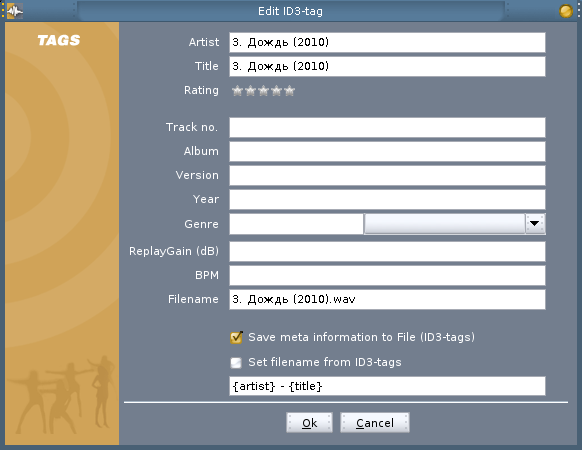Screen dimensions: 582x450
Task: Focus the Artist input field
Action: [x=387, y=42]
